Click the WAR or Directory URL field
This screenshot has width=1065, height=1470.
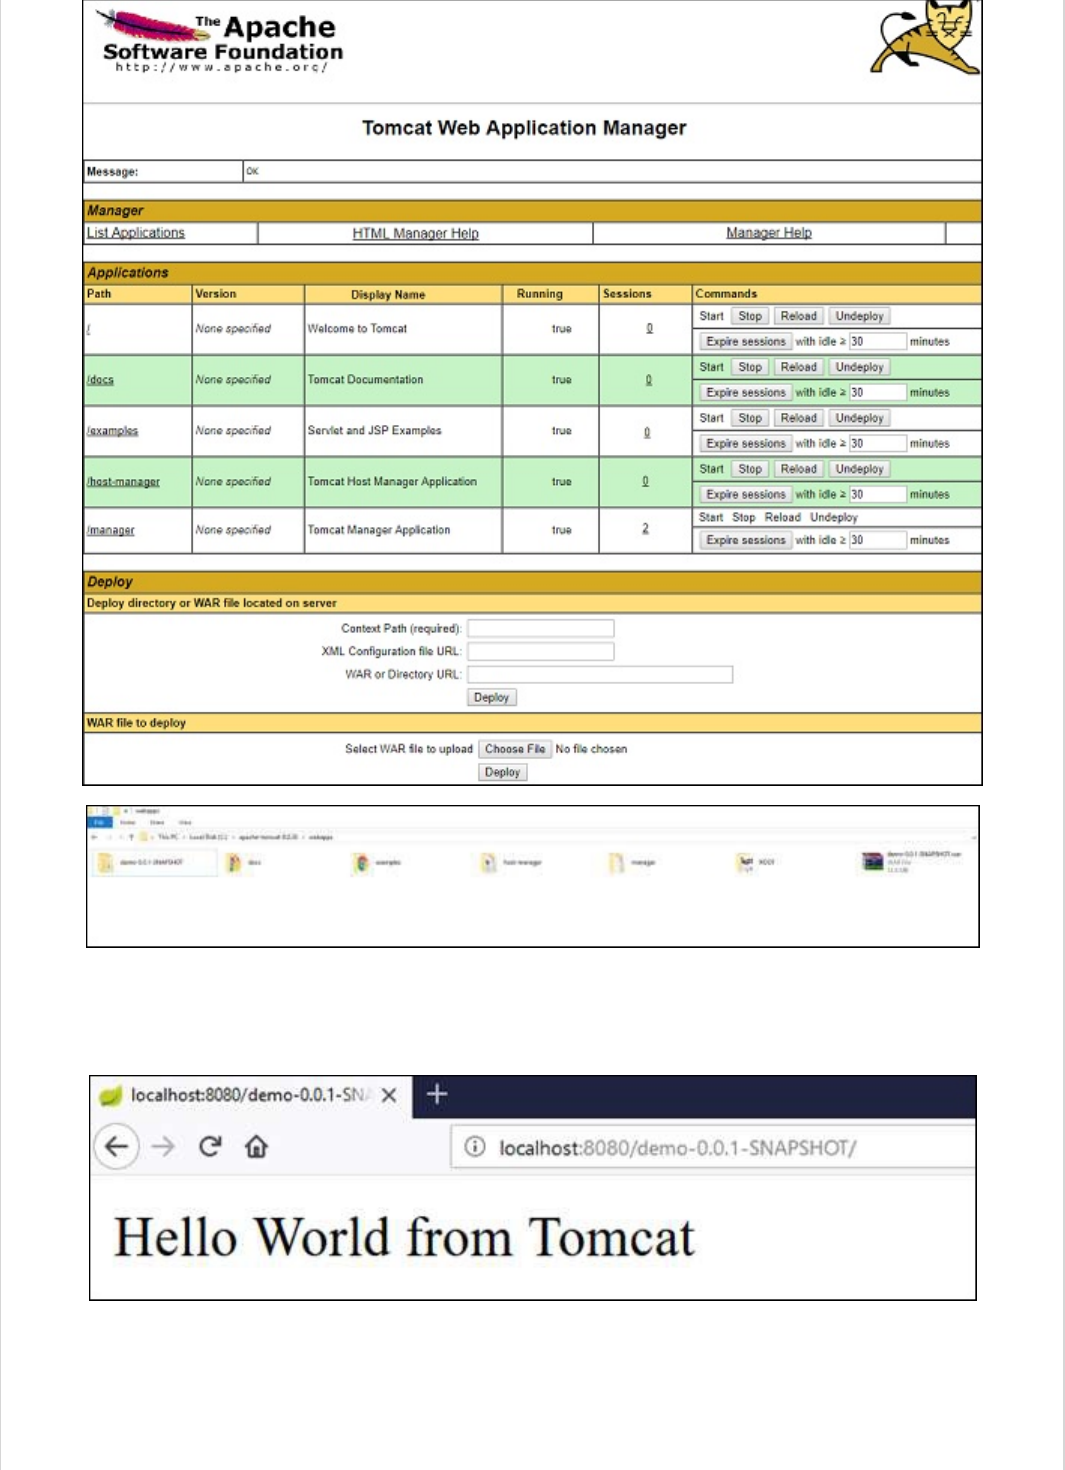[600, 675]
